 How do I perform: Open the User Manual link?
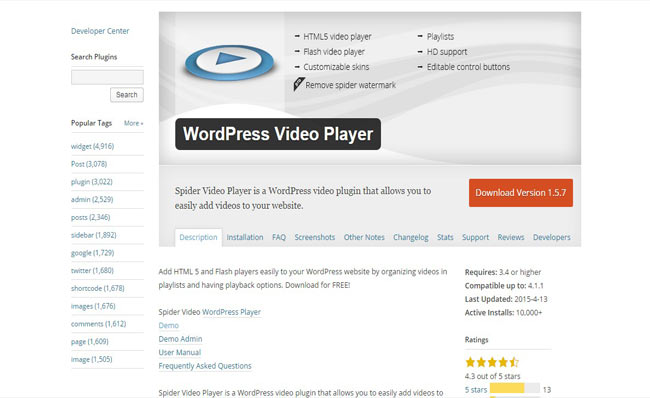tap(179, 353)
